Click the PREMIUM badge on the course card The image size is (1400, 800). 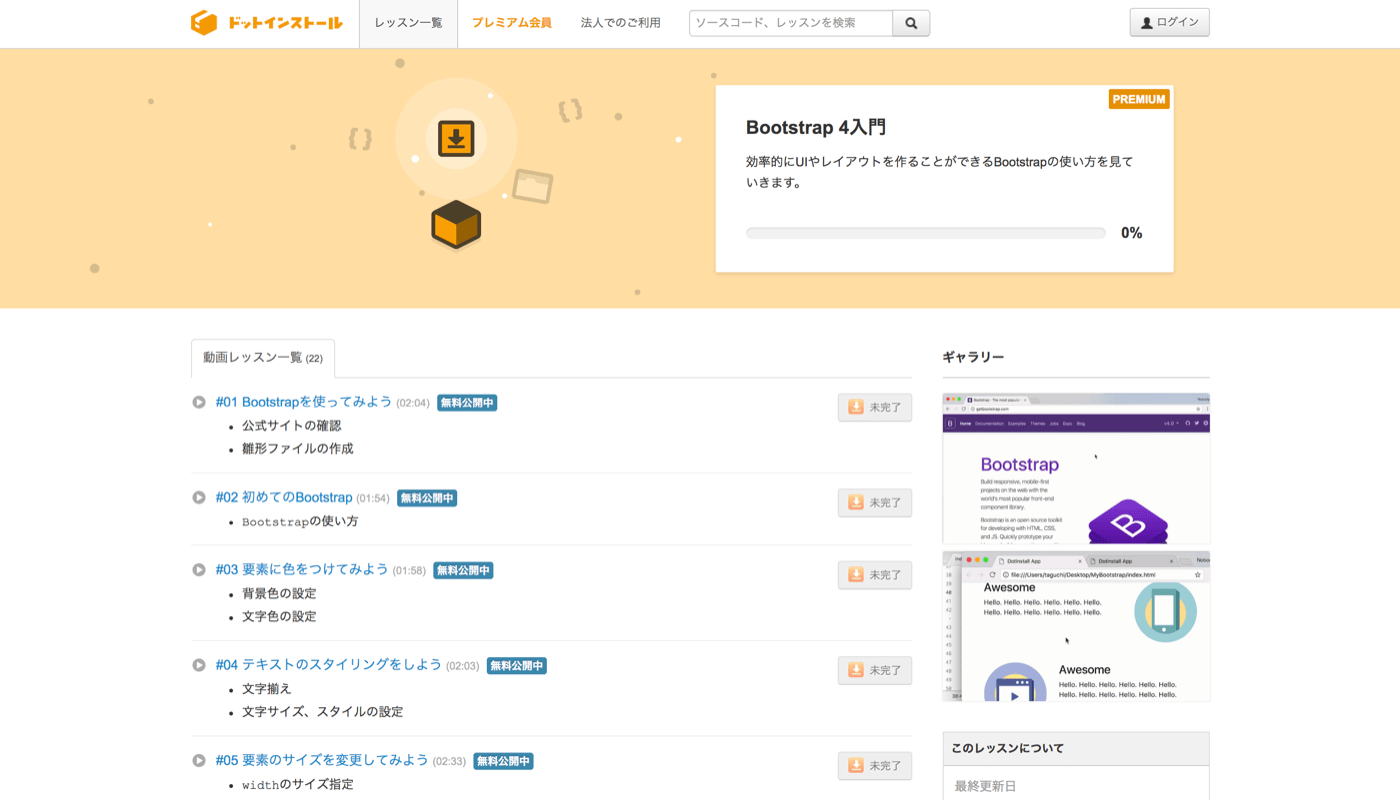pyautogui.click(x=1139, y=99)
